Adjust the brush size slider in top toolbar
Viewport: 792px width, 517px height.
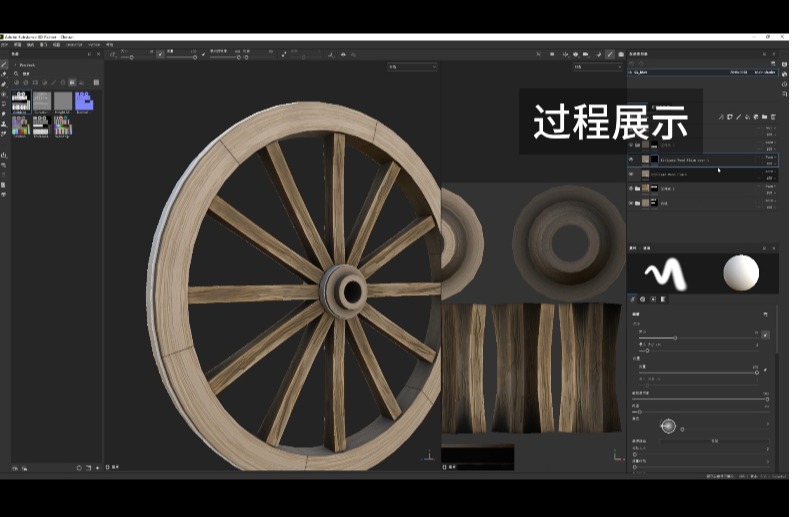(130, 57)
